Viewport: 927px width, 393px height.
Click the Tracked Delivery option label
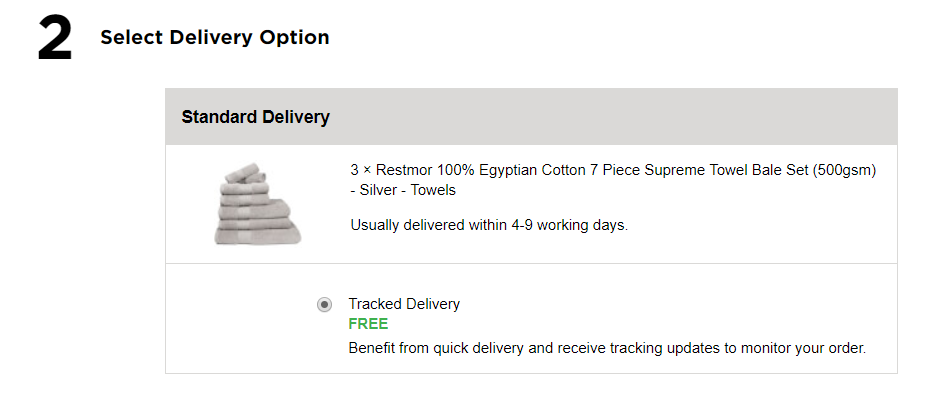tap(404, 304)
